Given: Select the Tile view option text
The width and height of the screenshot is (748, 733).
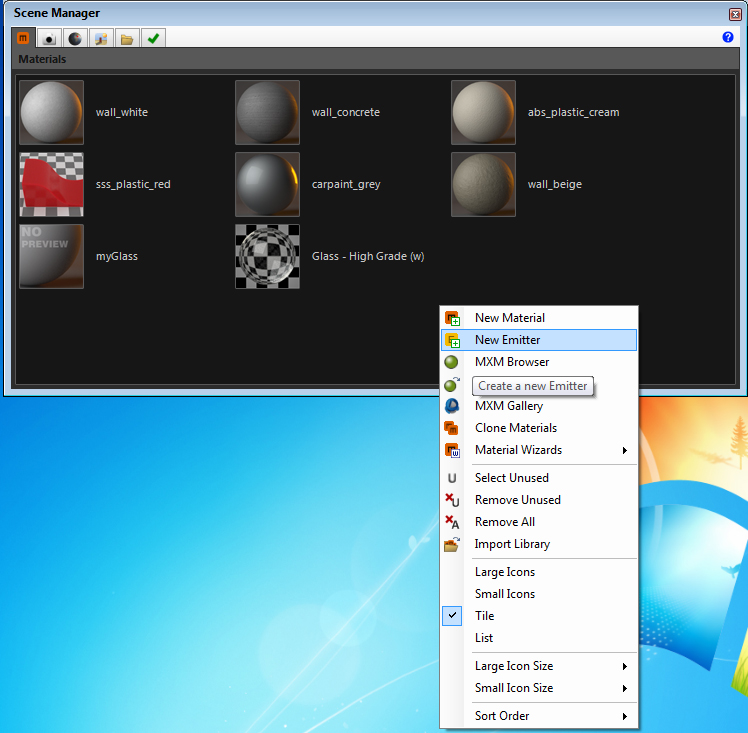Looking at the screenshot, I should tap(484, 616).
